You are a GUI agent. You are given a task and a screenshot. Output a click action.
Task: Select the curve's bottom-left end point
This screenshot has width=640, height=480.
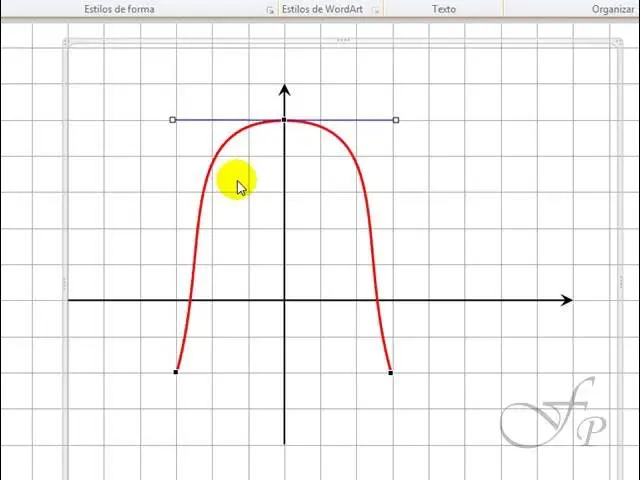pos(176,372)
